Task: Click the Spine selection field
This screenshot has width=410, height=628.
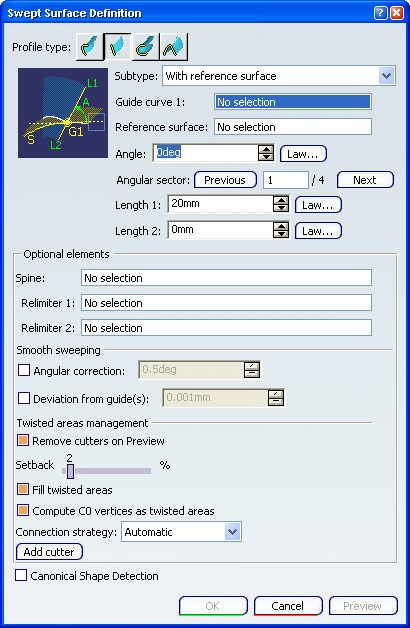Action: 226,278
